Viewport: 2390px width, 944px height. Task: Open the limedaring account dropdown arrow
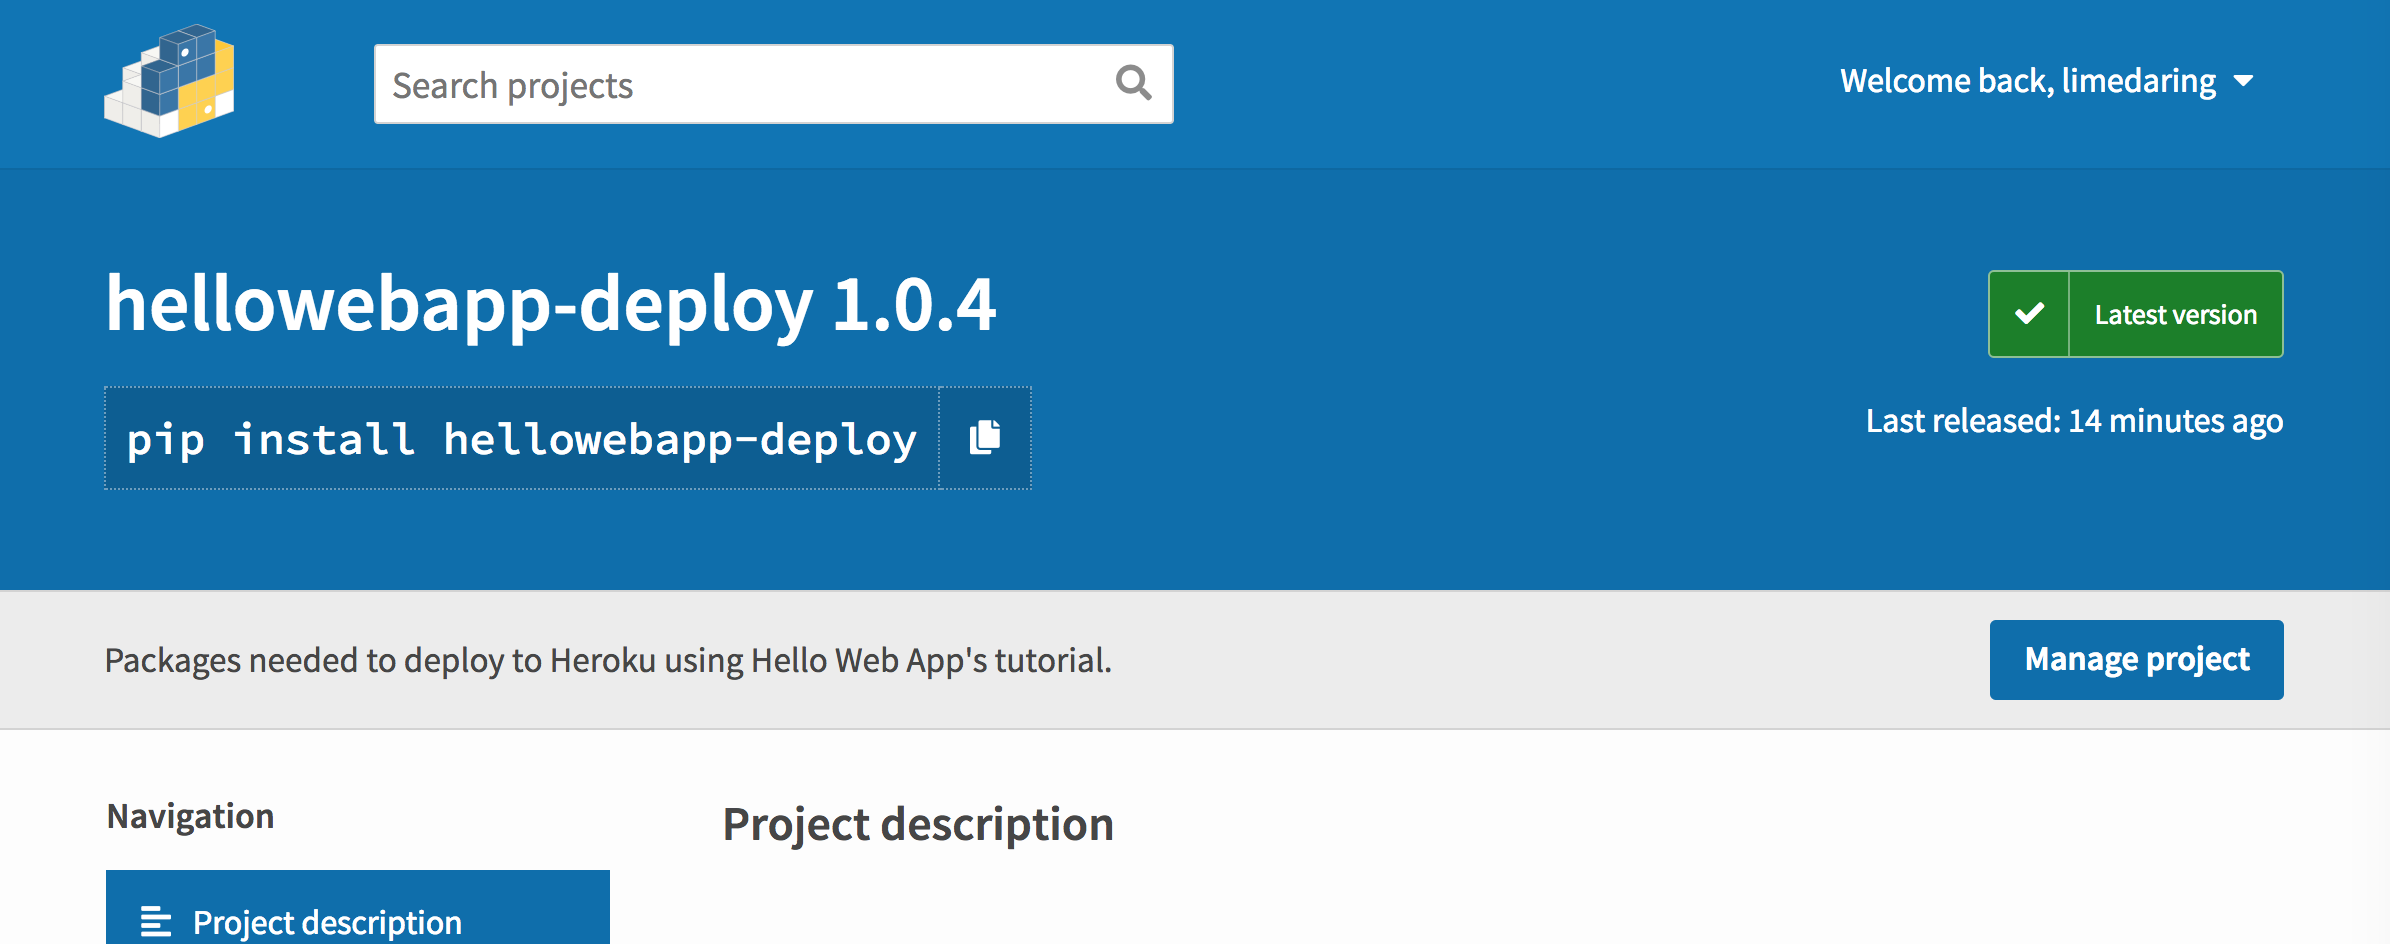2244,81
